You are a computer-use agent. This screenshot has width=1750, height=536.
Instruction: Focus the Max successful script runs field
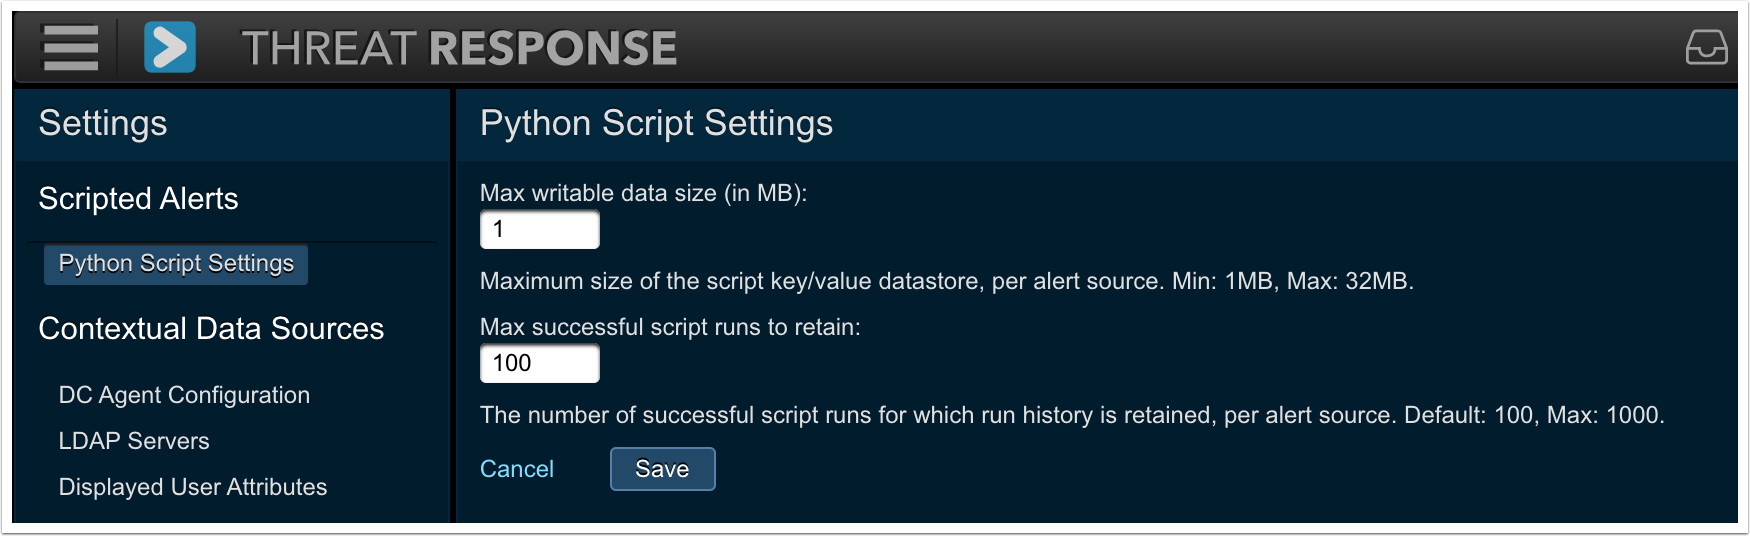pyautogui.click(x=540, y=364)
